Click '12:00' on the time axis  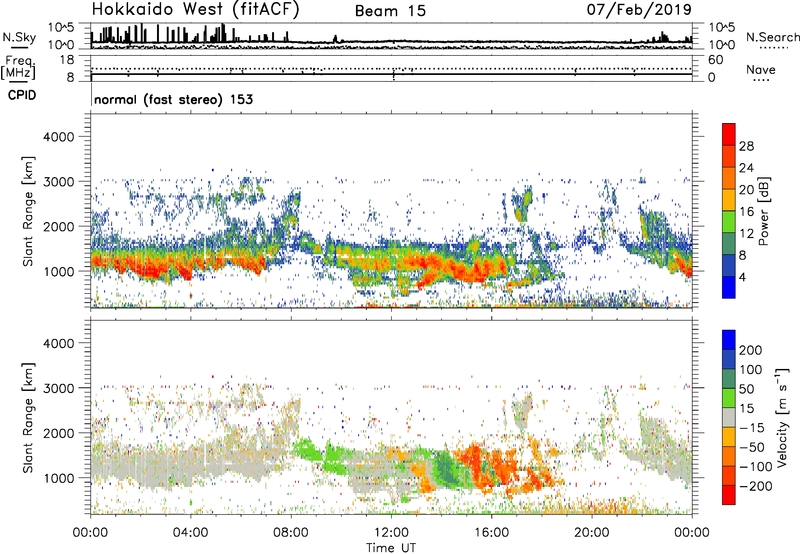(x=391, y=533)
